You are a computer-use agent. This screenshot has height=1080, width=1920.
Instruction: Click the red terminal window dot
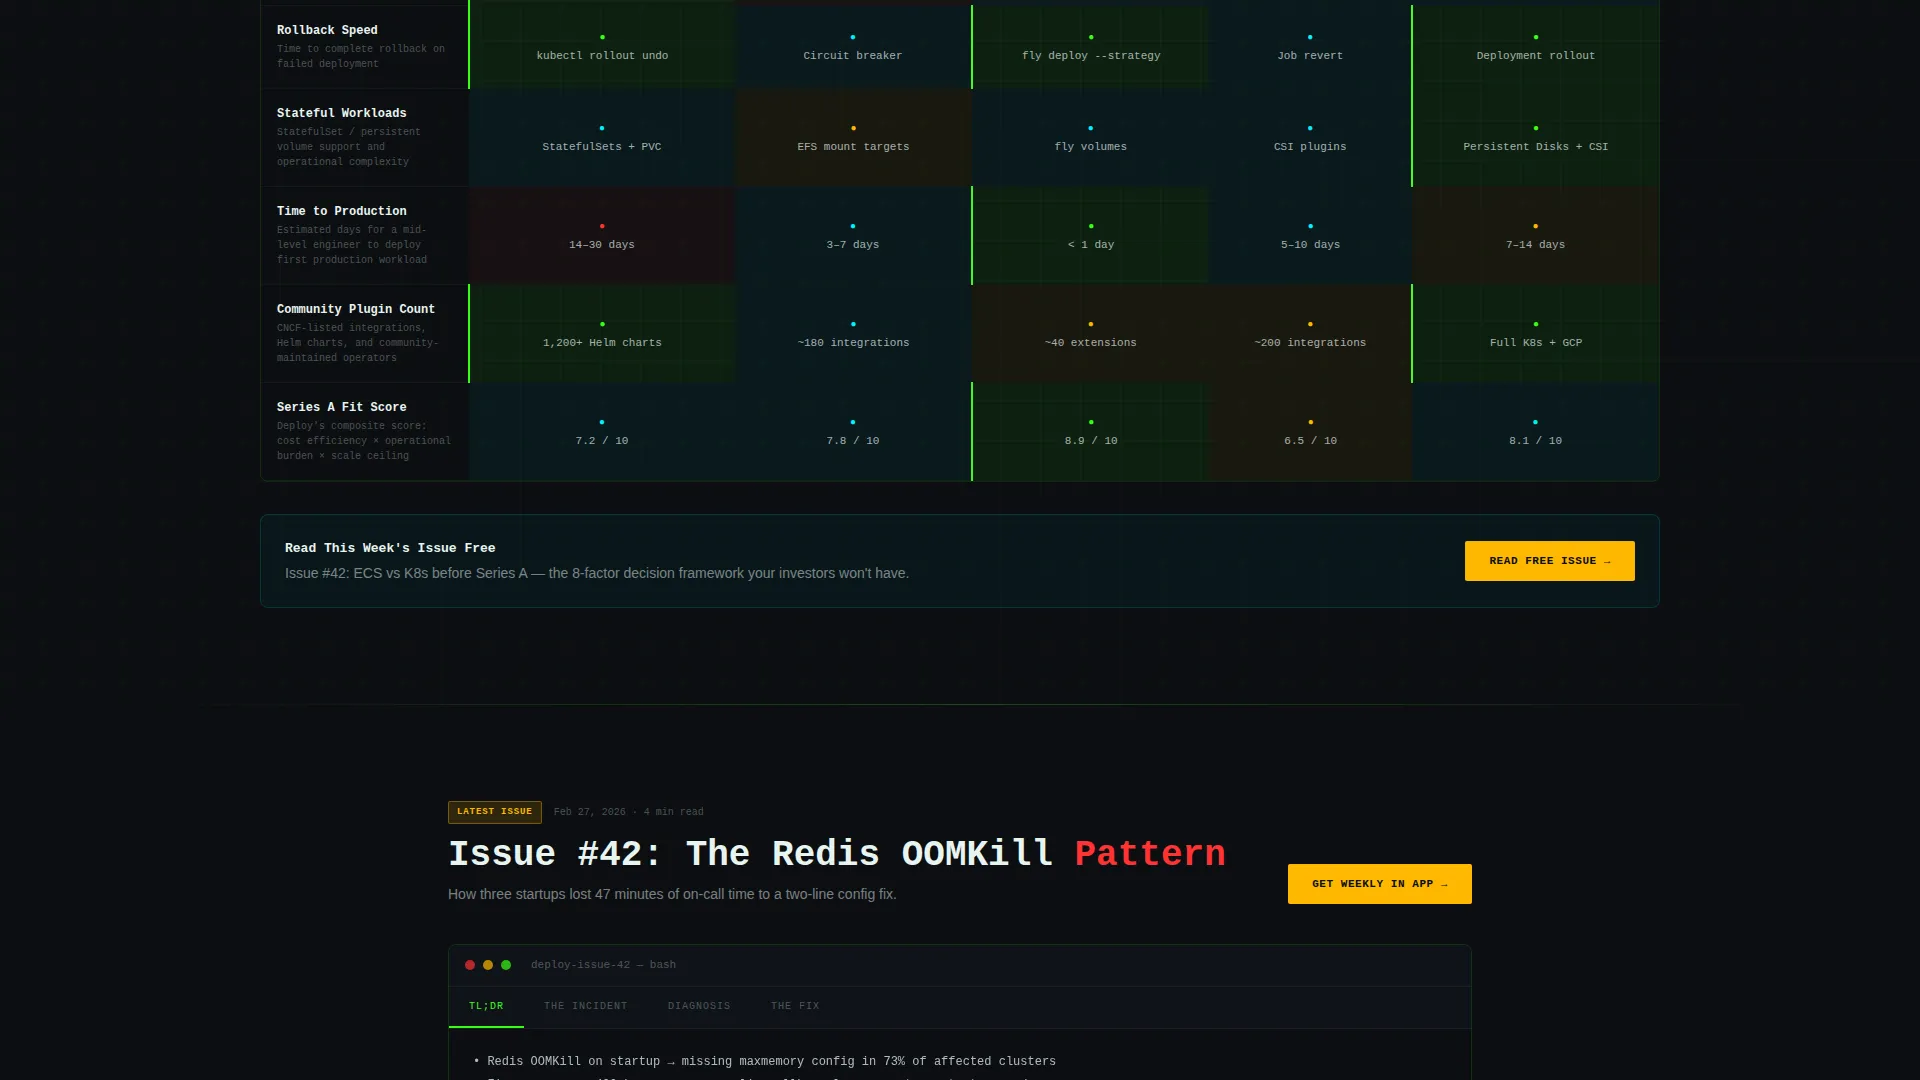point(470,965)
